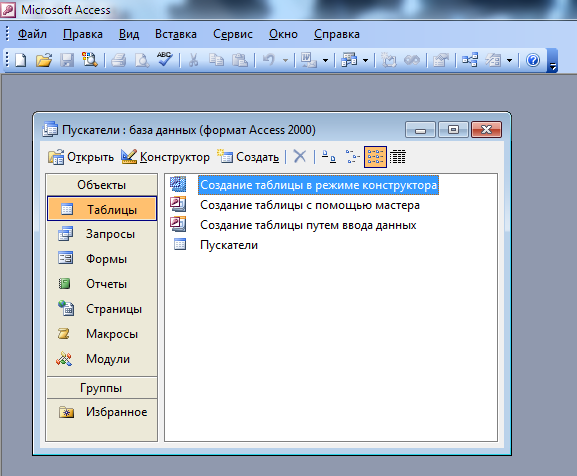Switch to Small Icons view
The image size is (577, 476).
[x=352, y=157]
